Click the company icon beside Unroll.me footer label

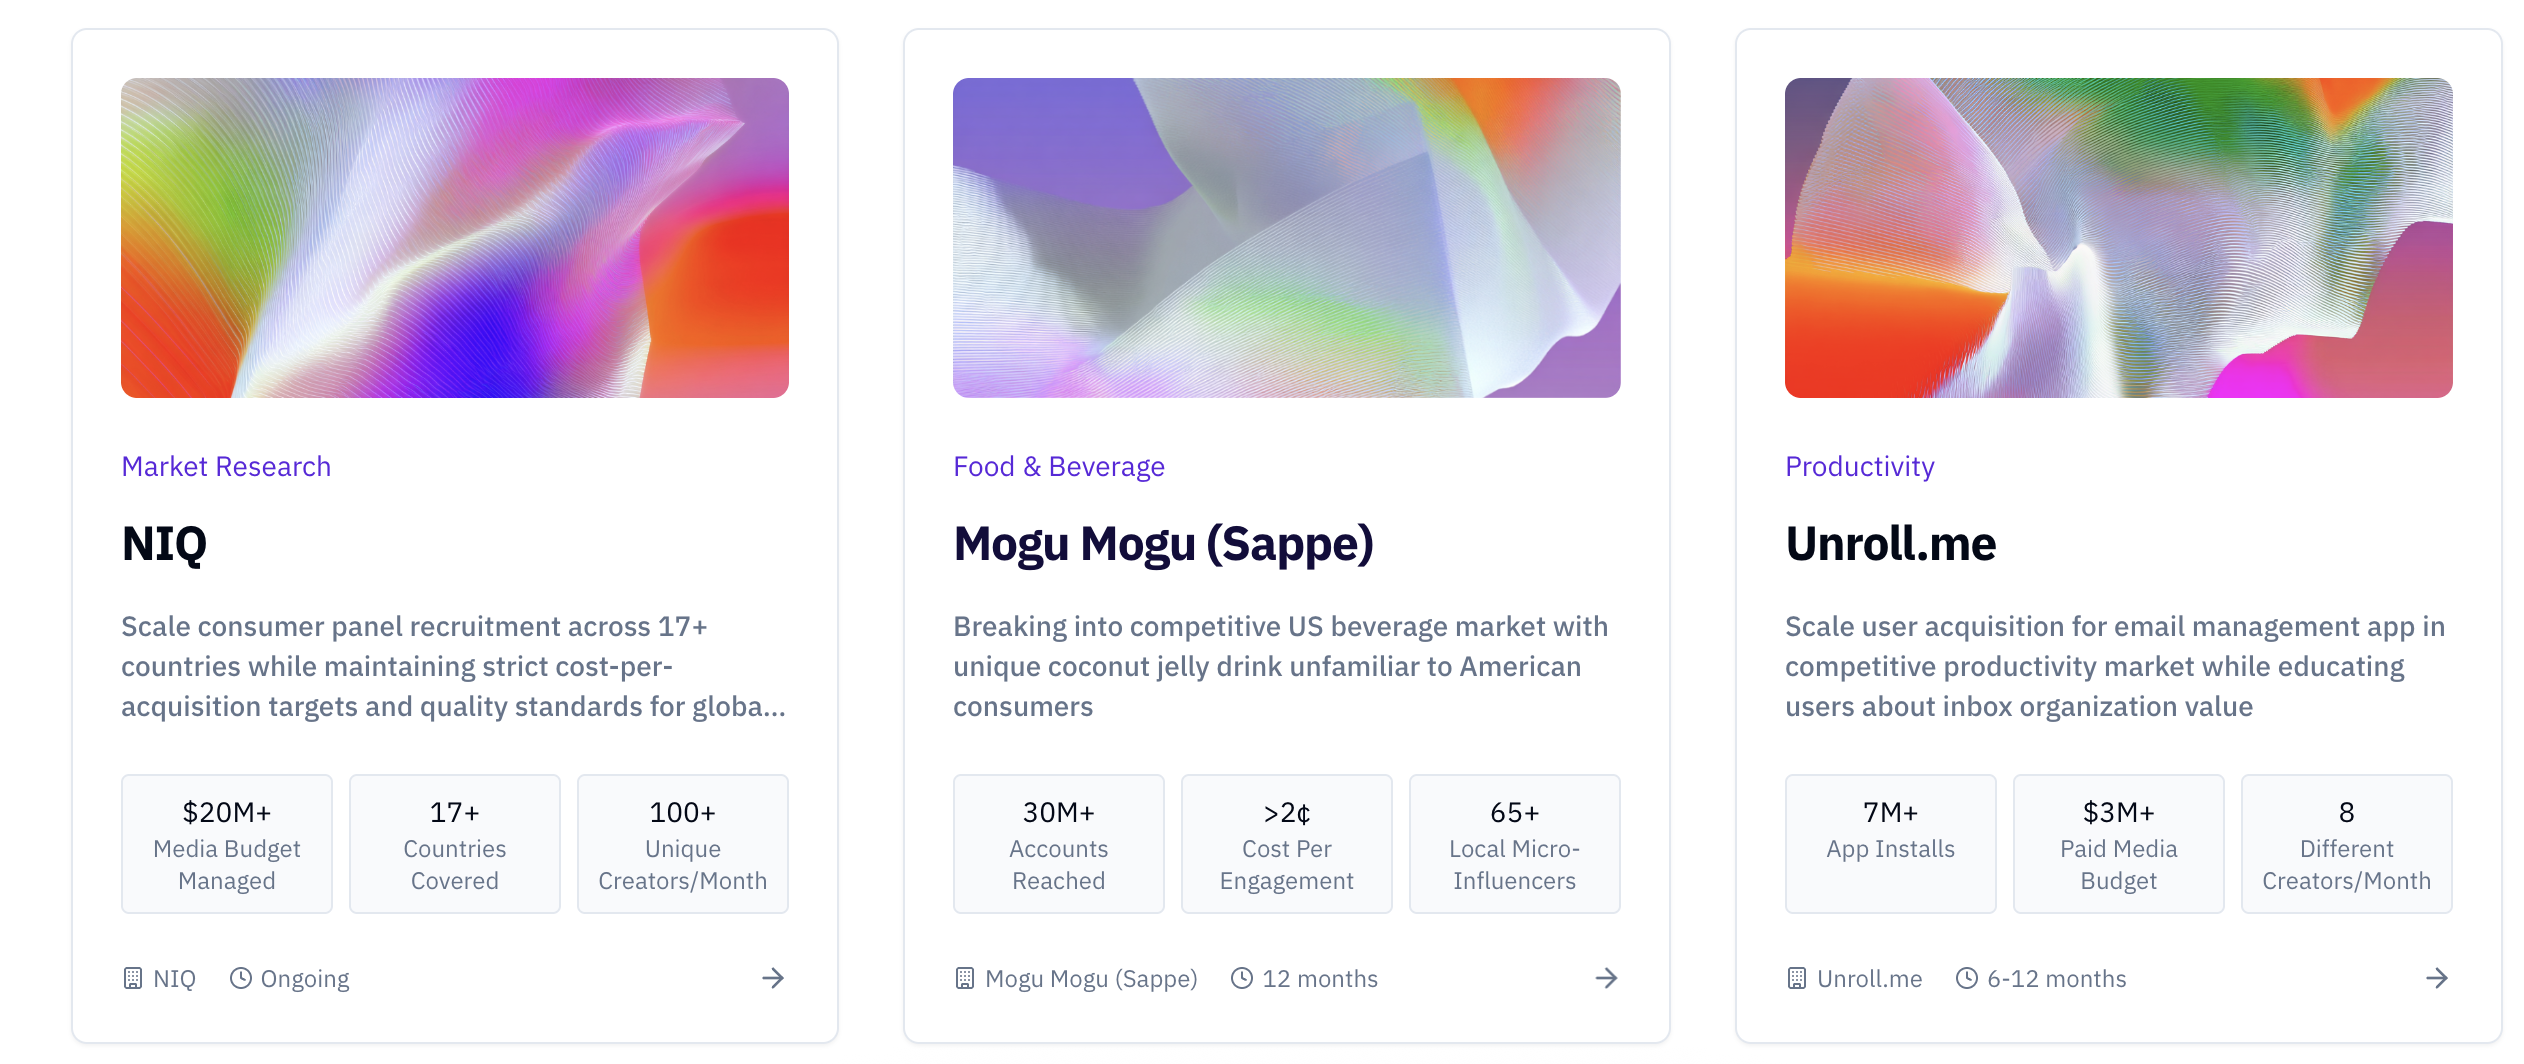[x=1795, y=978]
